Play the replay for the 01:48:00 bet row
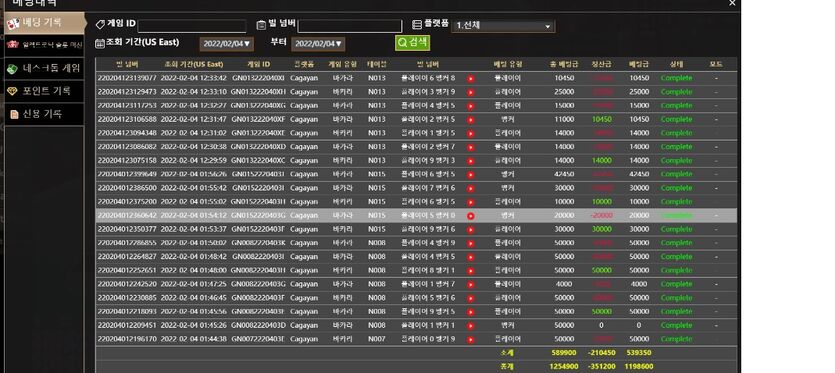 pyautogui.click(x=471, y=271)
